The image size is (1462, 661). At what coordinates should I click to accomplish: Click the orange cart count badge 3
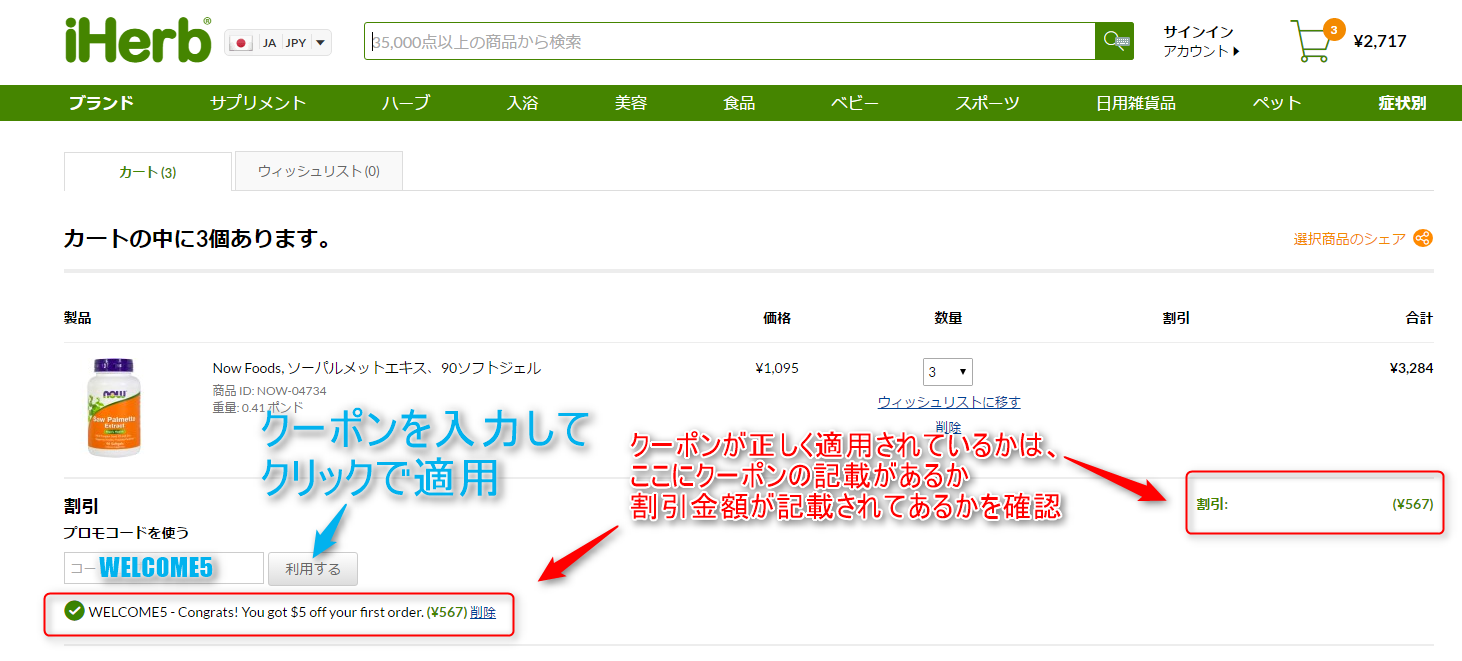[1333, 30]
